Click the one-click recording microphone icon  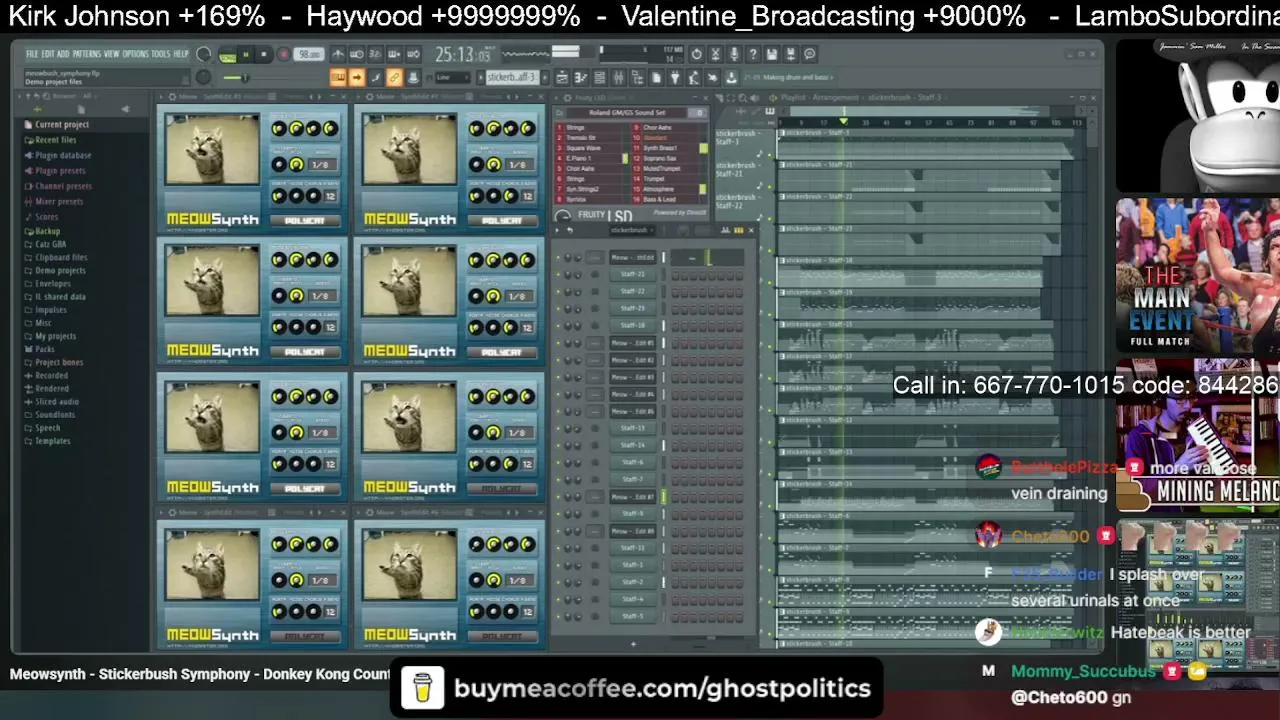click(x=734, y=54)
